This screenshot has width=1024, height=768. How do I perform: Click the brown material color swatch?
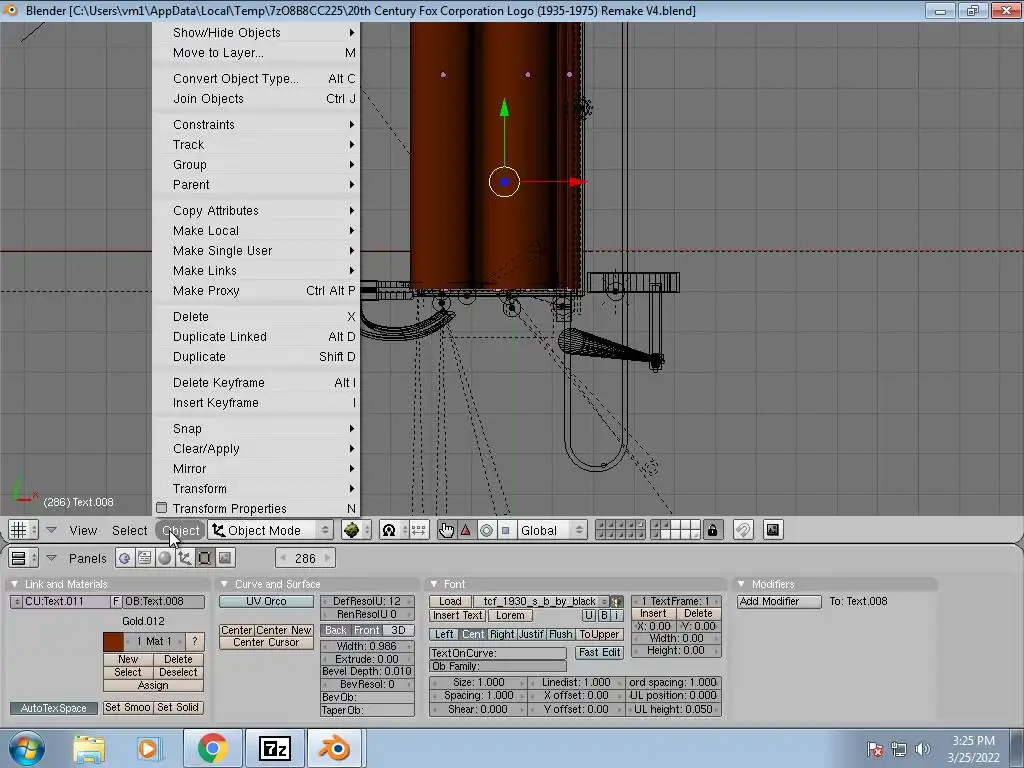pyautogui.click(x=113, y=641)
